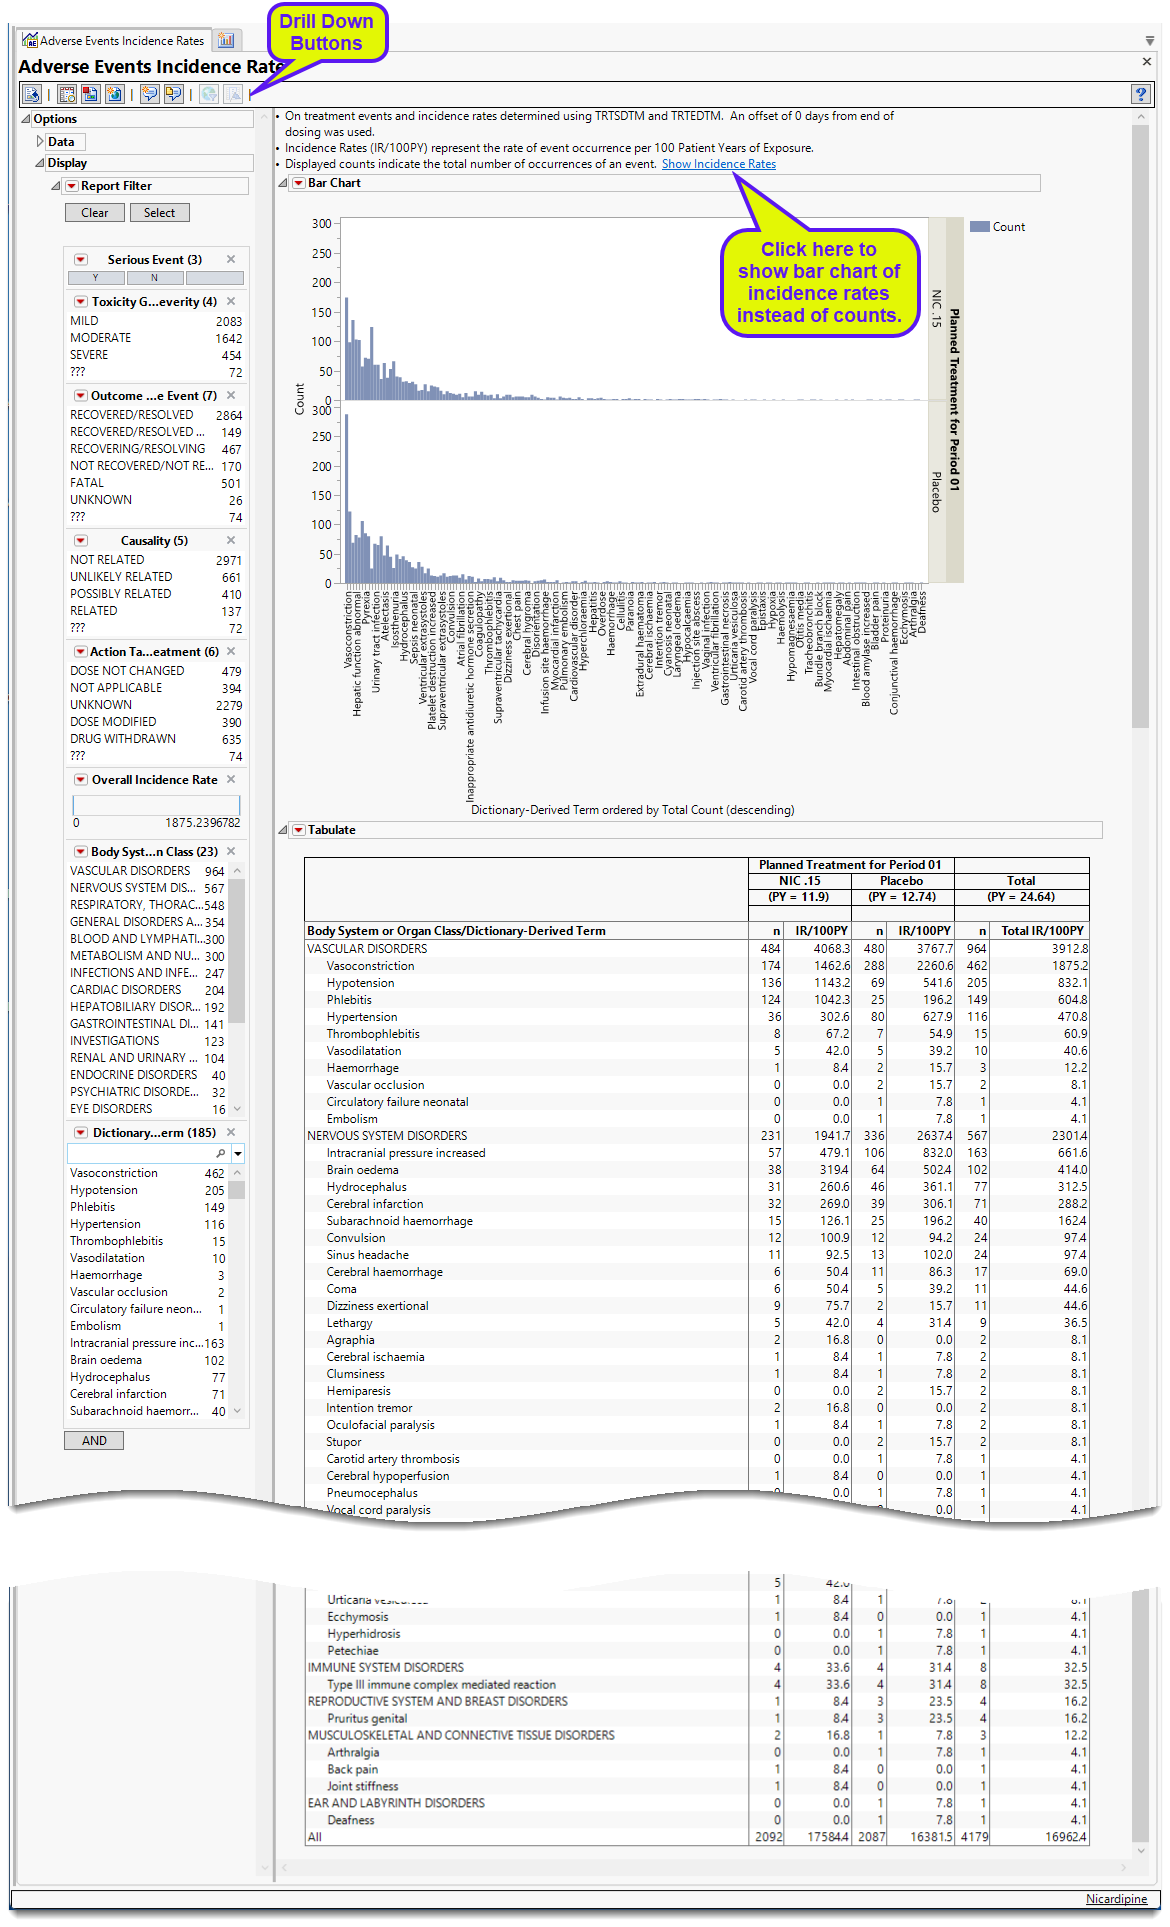This screenshot has width=1170, height=1927.
Task: Remove the Causality filter using its X
Action: tap(231, 540)
